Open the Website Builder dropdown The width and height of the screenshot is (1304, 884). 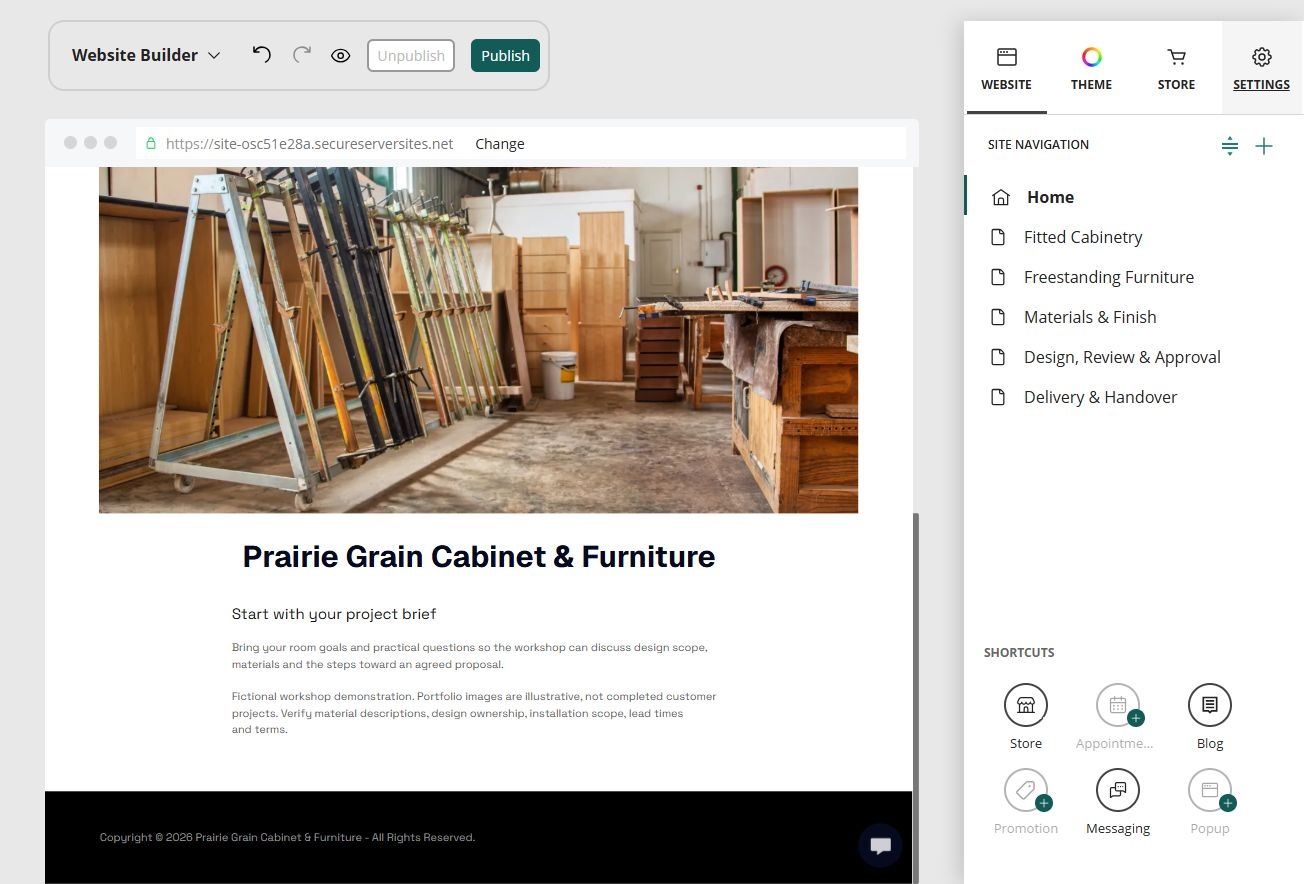tap(146, 55)
